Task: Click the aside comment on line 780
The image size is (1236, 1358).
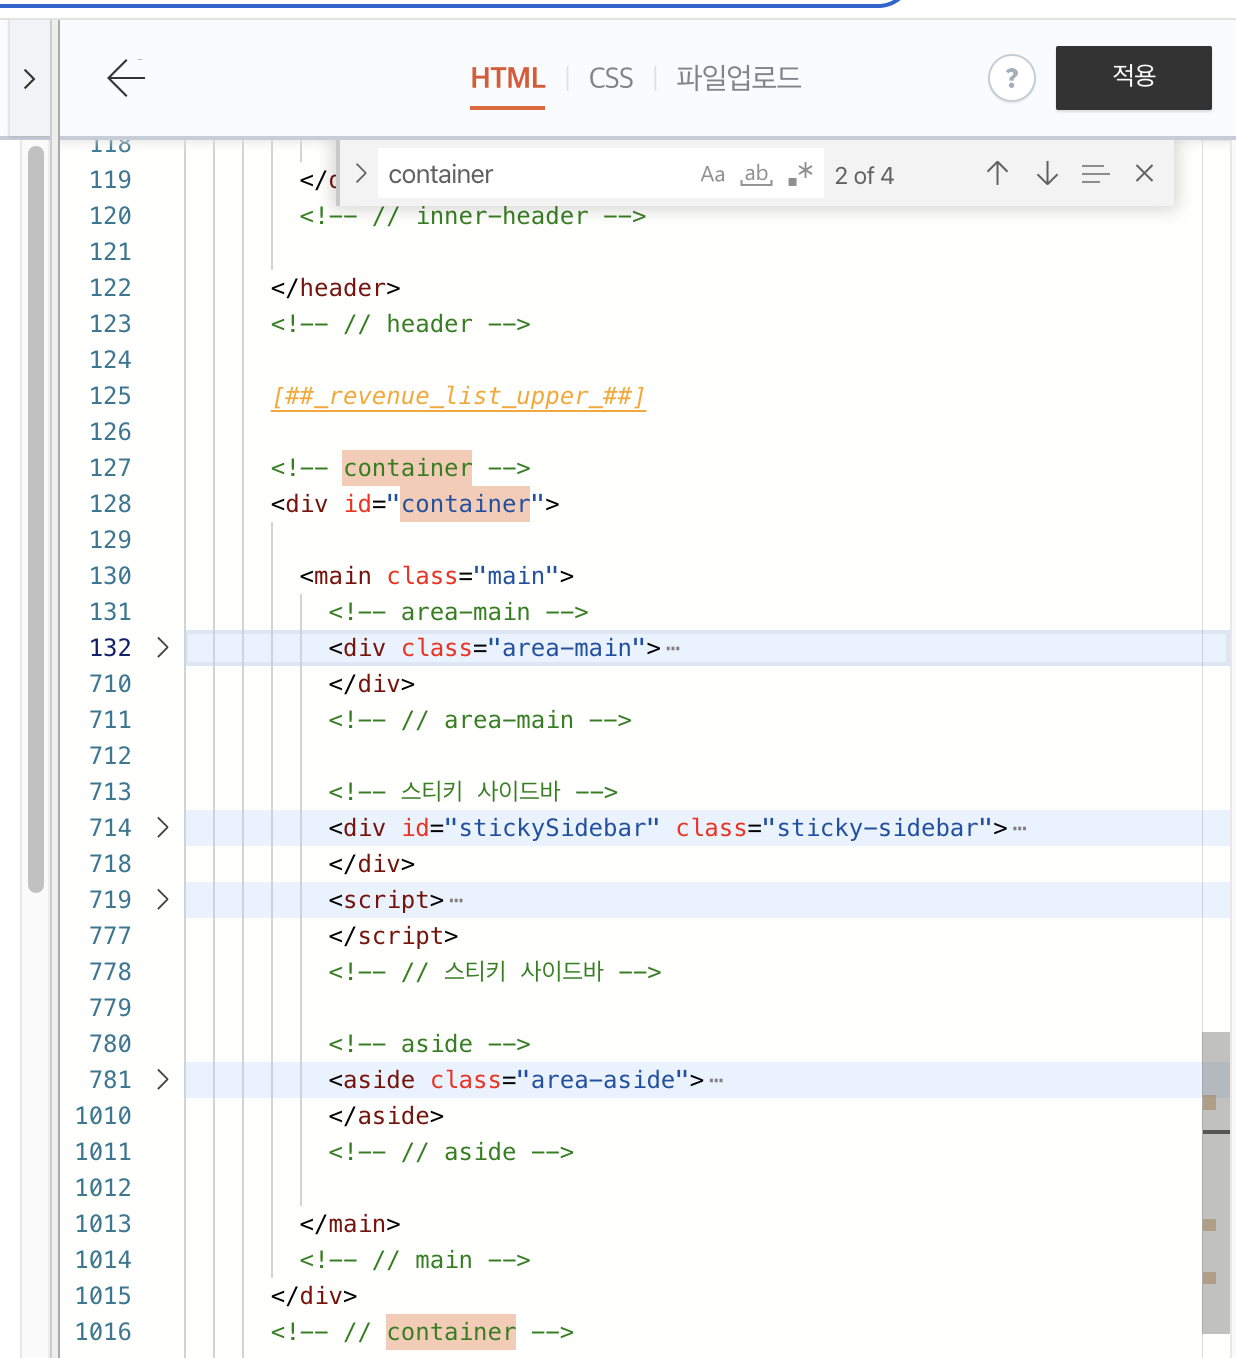Action: coord(429,1044)
